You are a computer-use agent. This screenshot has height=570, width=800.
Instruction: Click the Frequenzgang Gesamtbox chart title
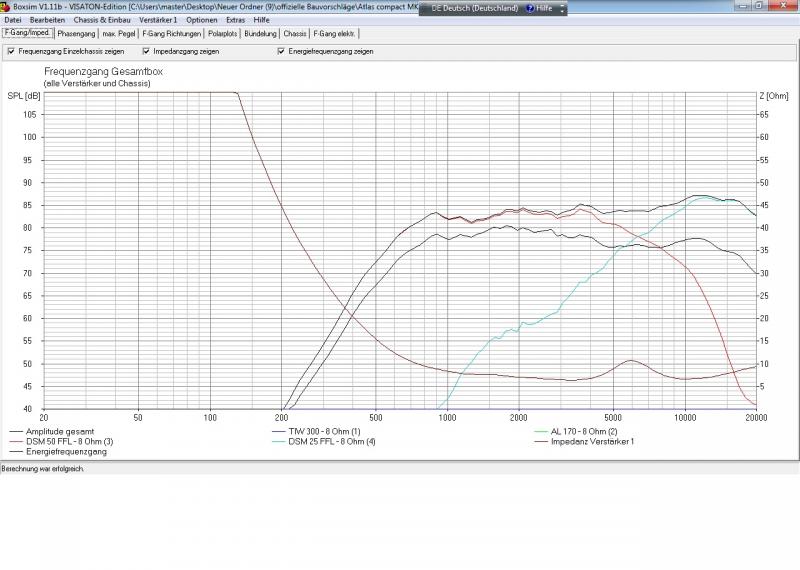[x=104, y=72]
